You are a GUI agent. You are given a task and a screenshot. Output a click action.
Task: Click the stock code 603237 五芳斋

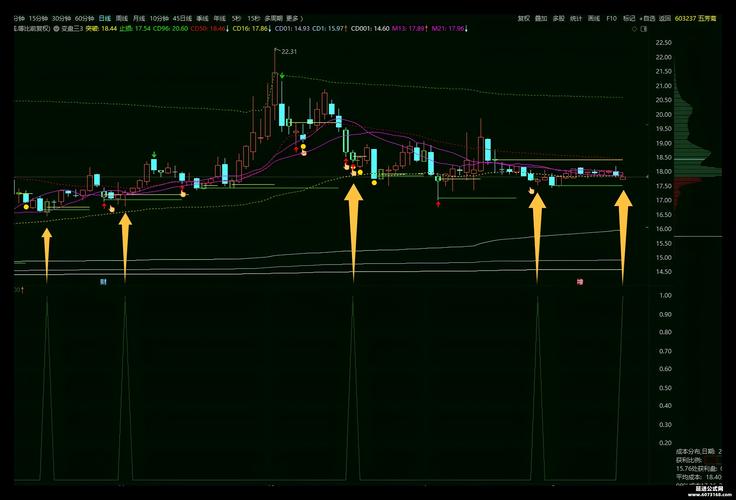[x=696, y=18]
